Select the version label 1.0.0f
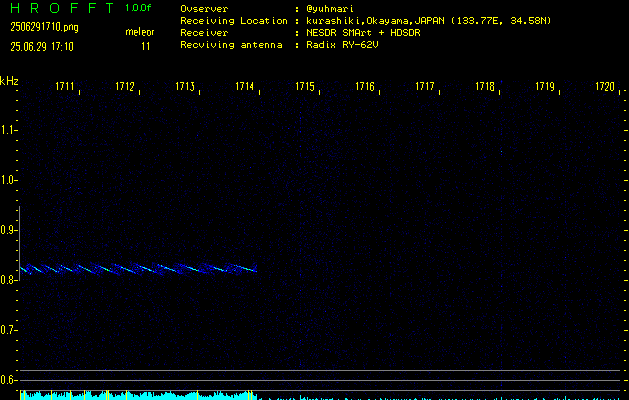This screenshot has width=629, height=400. pyautogui.click(x=138, y=8)
